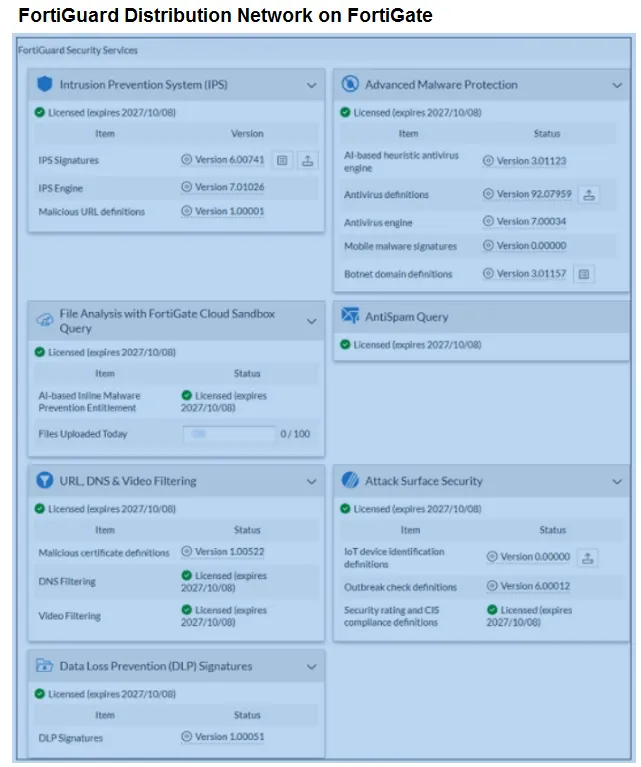Select the Malicious URL definitions label

click(92, 212)
